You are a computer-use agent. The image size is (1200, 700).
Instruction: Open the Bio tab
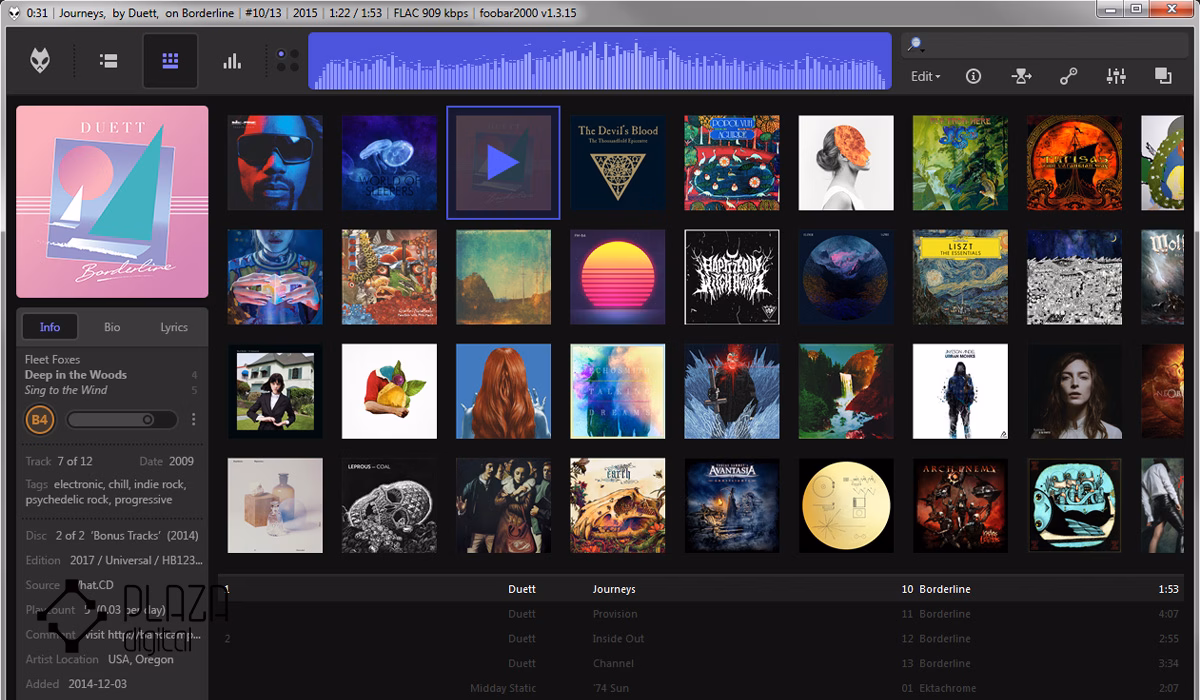tap(112, 327)
